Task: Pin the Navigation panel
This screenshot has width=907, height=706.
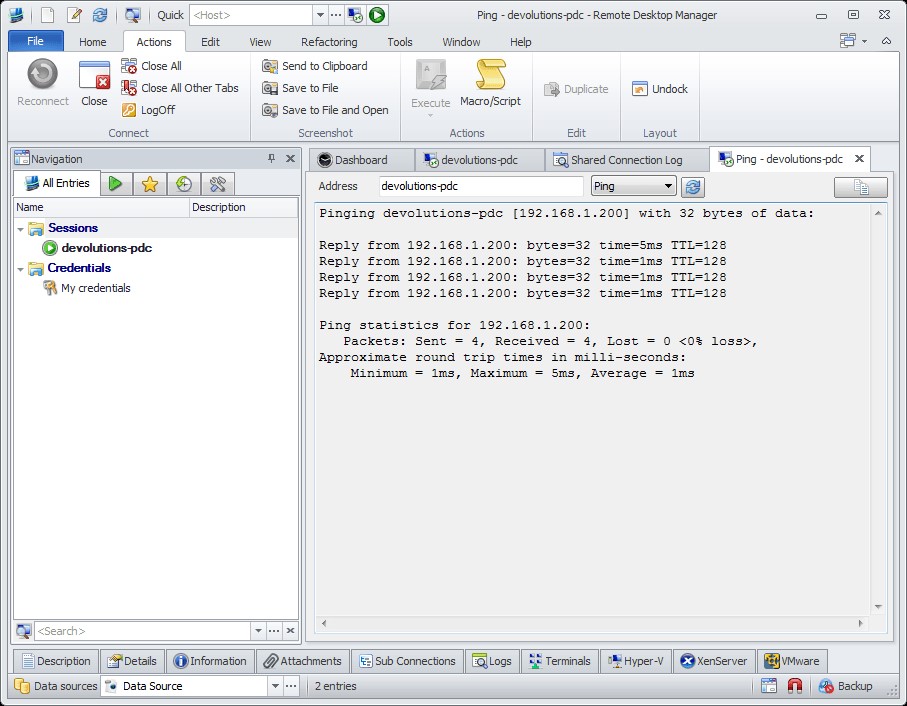Action: tap(271, 159)
